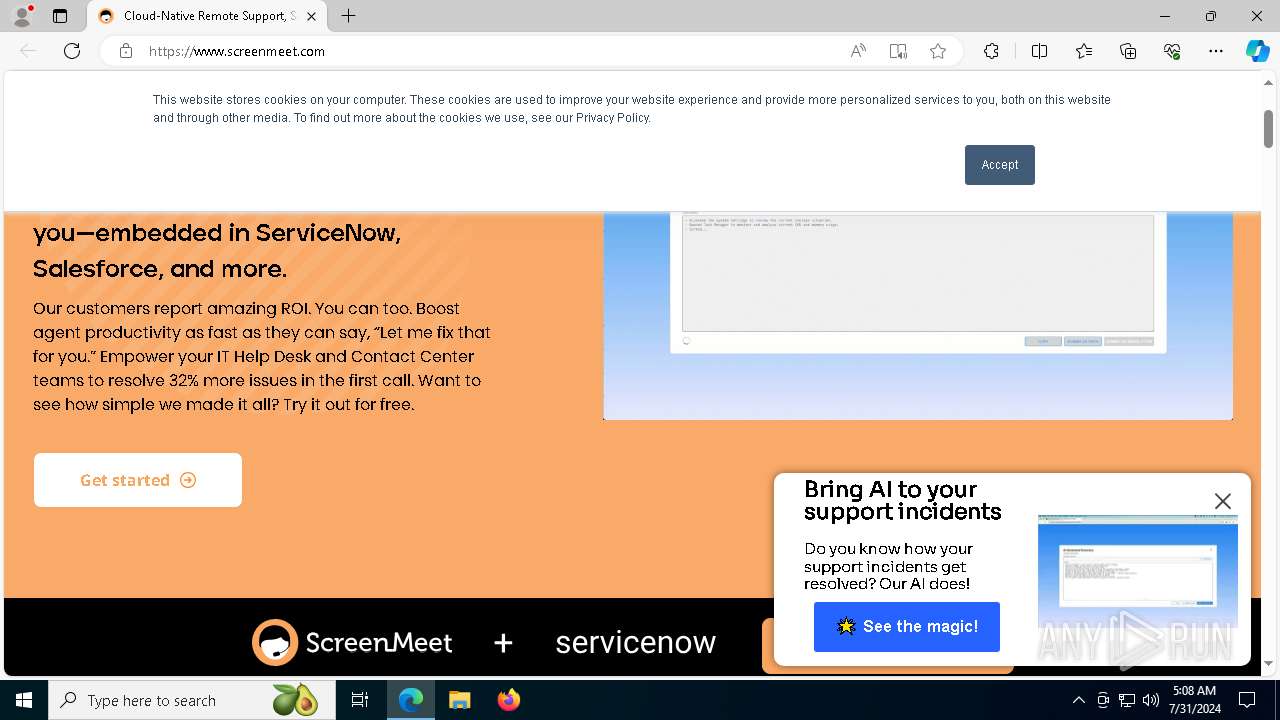Click the ScreenMeet logo in footer banner
The image size is (1280, 720).
(352, 642)
